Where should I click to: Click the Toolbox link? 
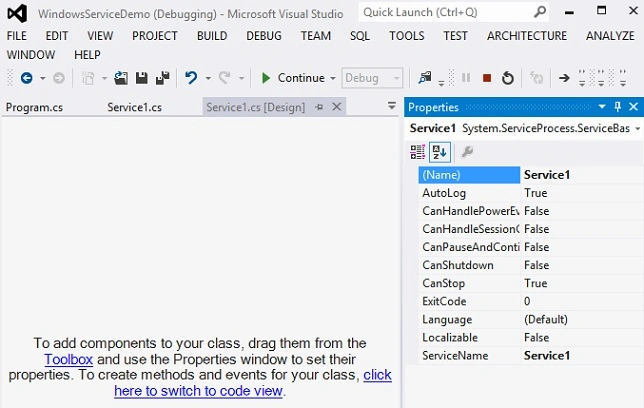point(69,359)
